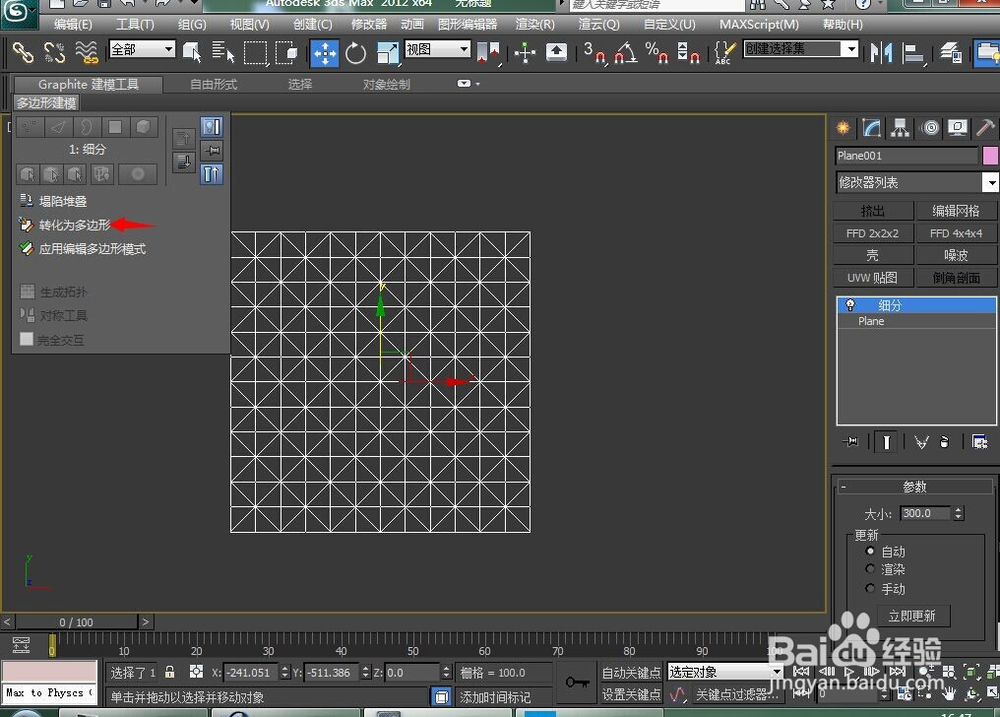Open the Layer Manager icon

point(951,52)
